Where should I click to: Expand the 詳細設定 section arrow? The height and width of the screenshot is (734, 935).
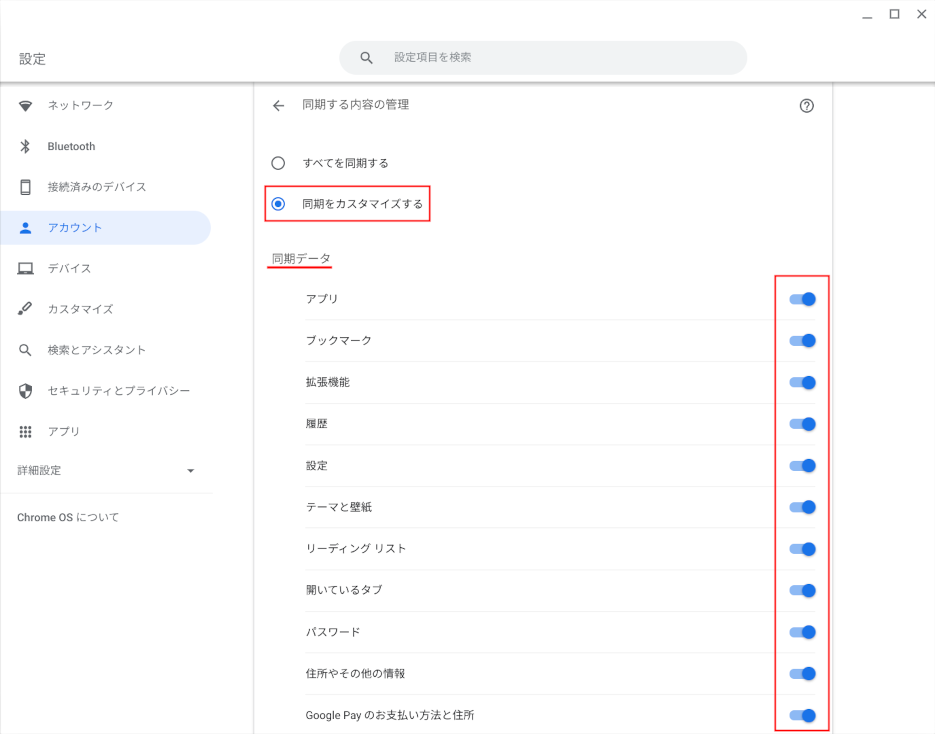pos(191,471)
